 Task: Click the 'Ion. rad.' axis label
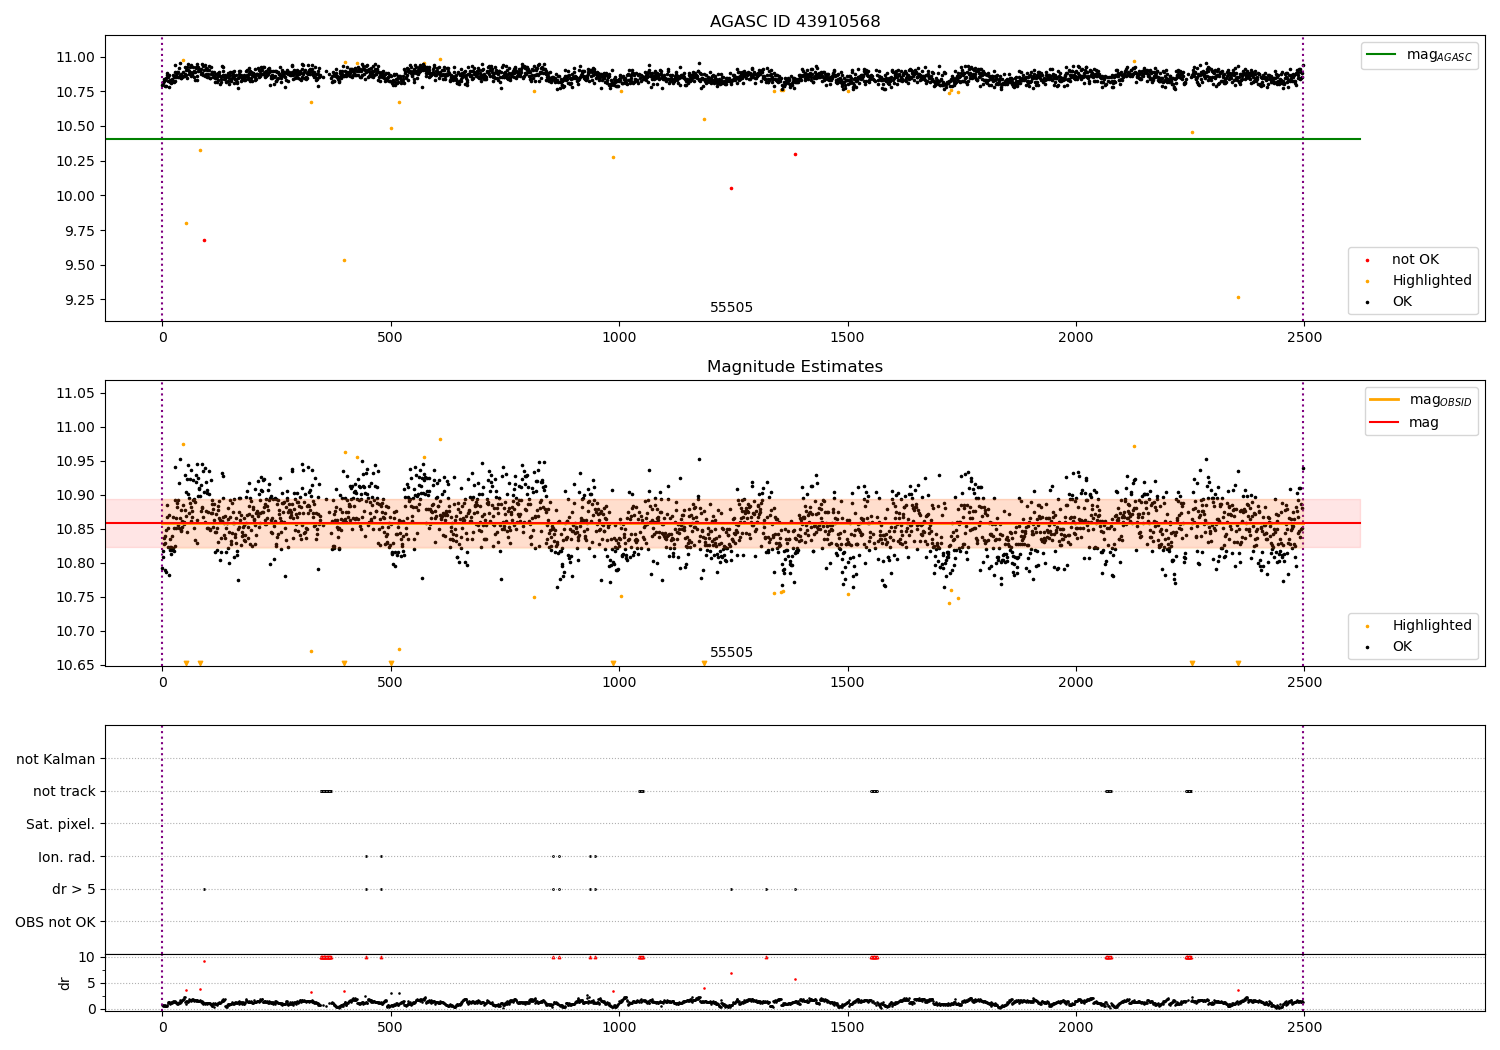(67, 857)
